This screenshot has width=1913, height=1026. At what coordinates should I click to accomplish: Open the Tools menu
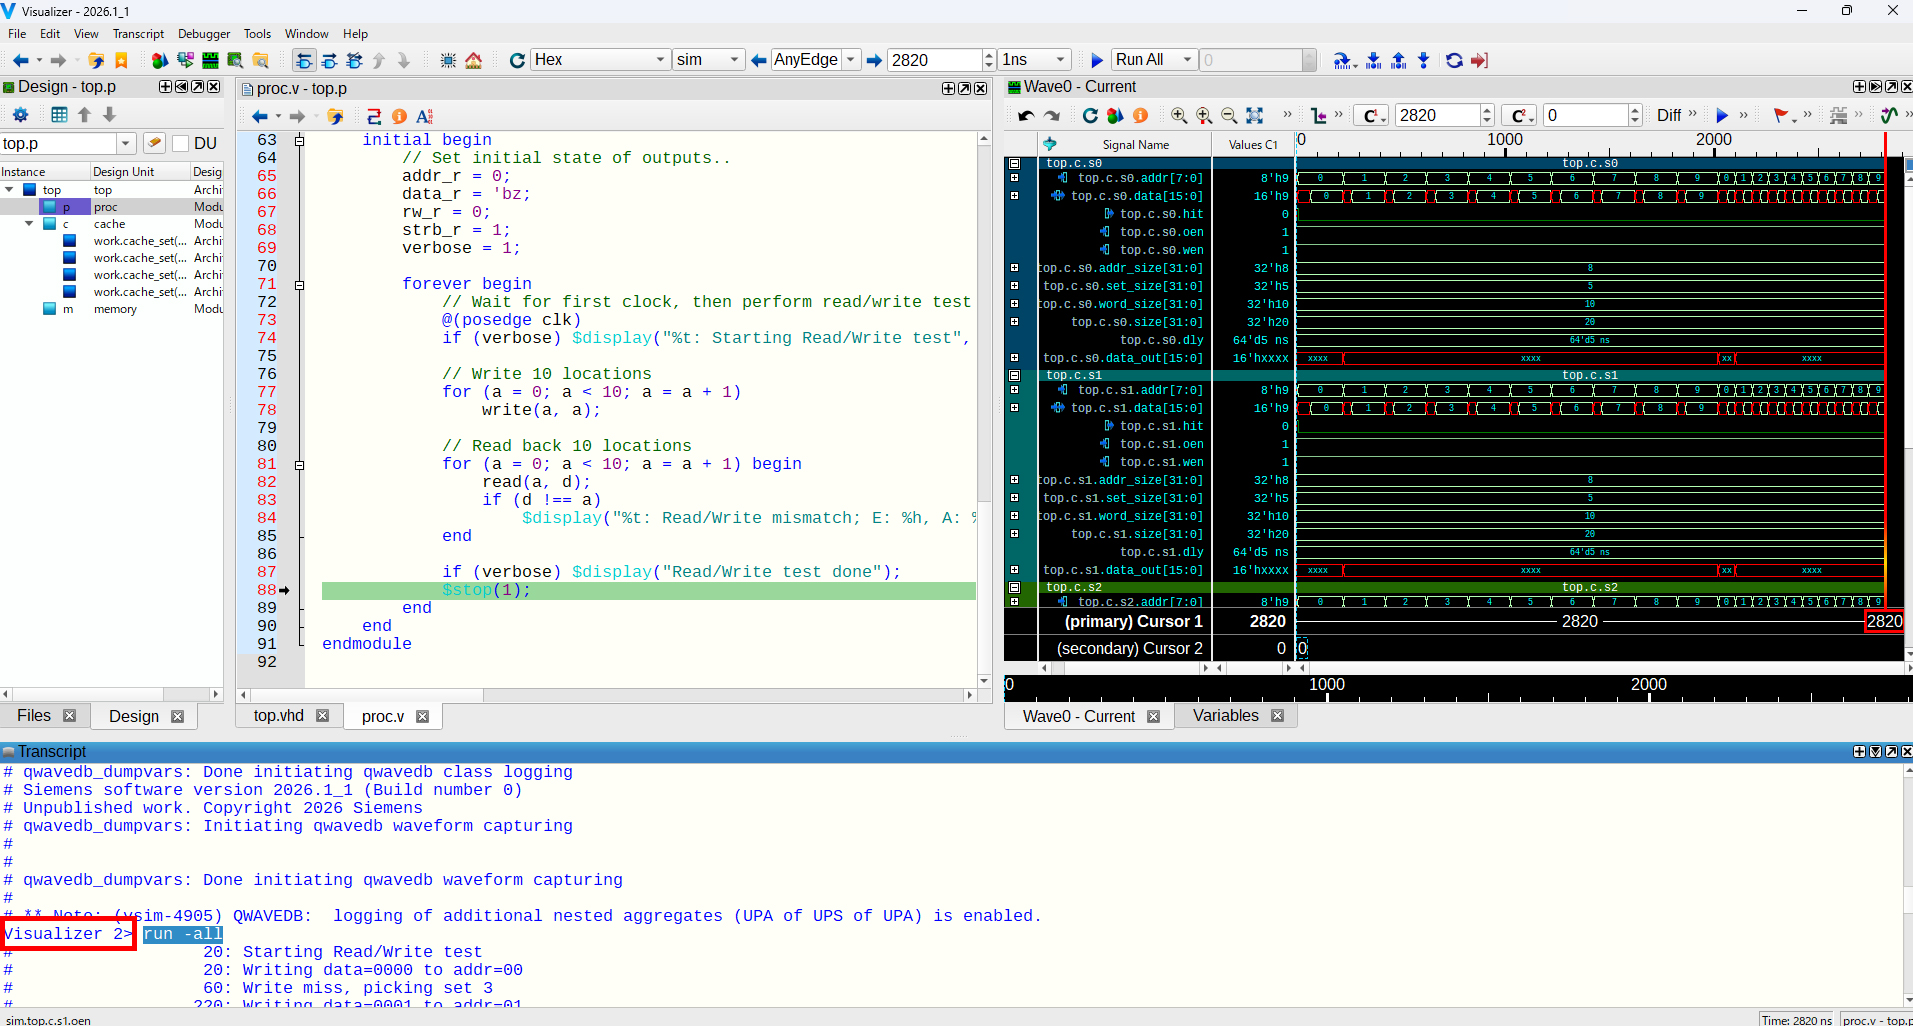[x=257, y=33]
